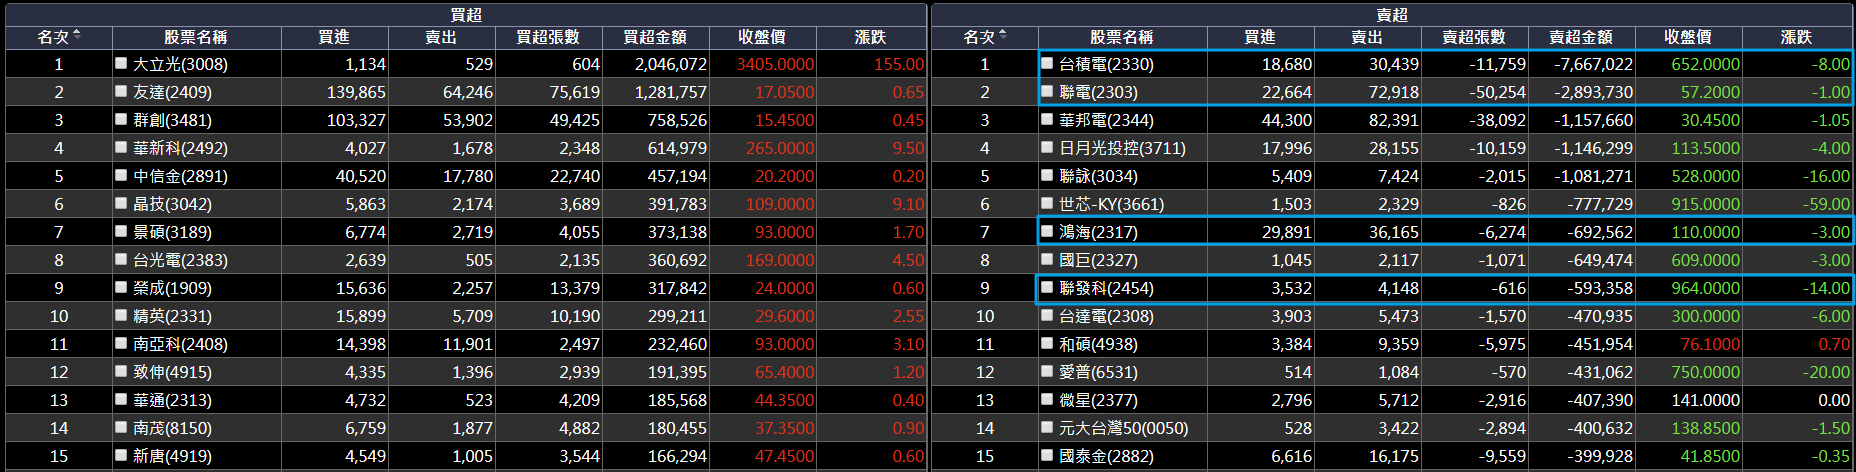This screenshot has height=472, width=1856.
Task: Open stock 榮成(1909)
Action: point(172,288)
